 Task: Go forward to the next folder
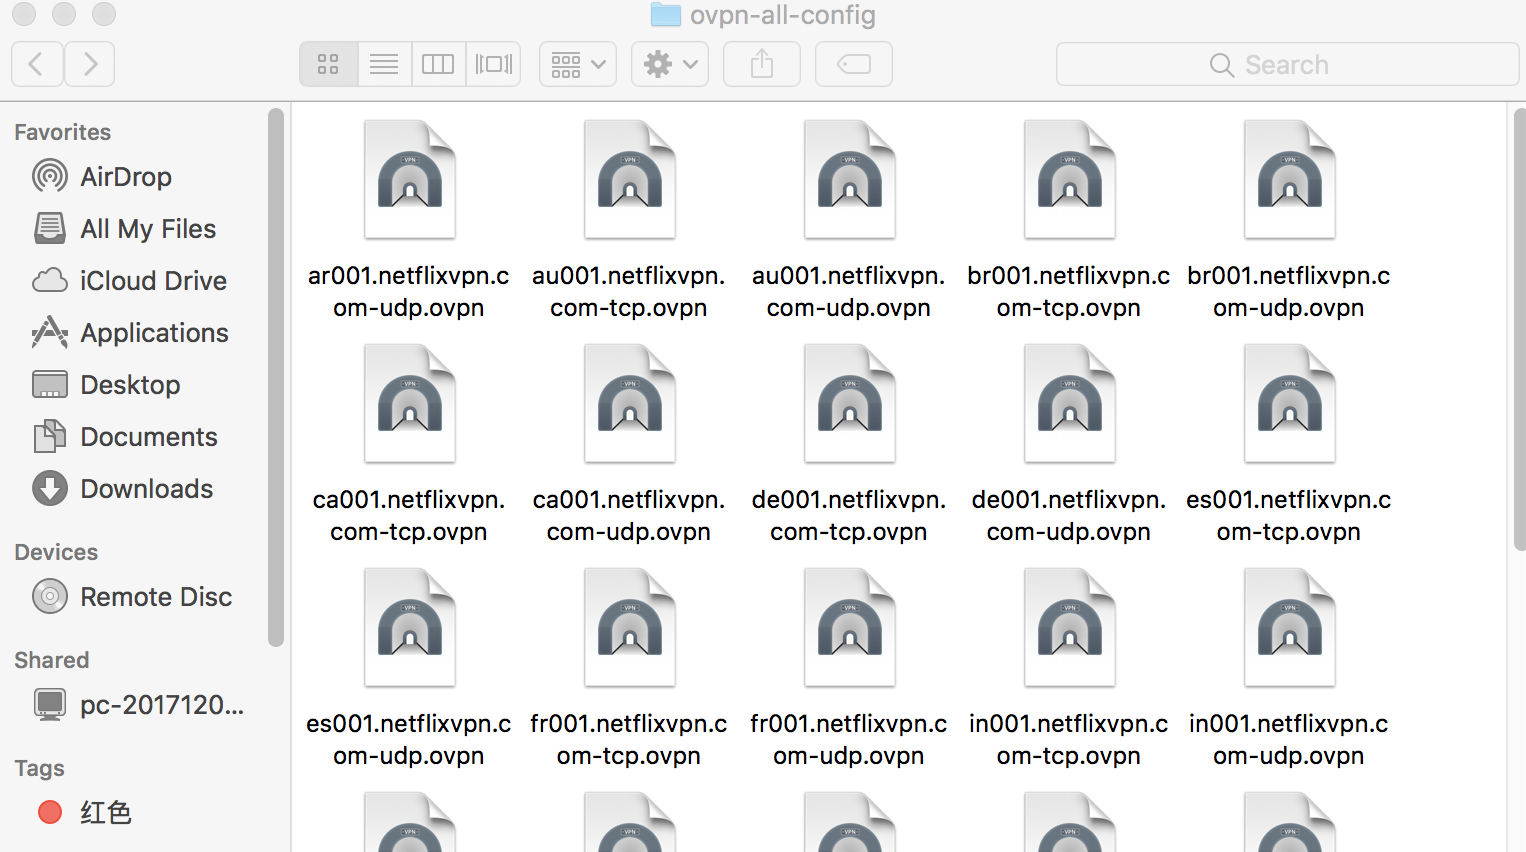[x=90, y=65]
